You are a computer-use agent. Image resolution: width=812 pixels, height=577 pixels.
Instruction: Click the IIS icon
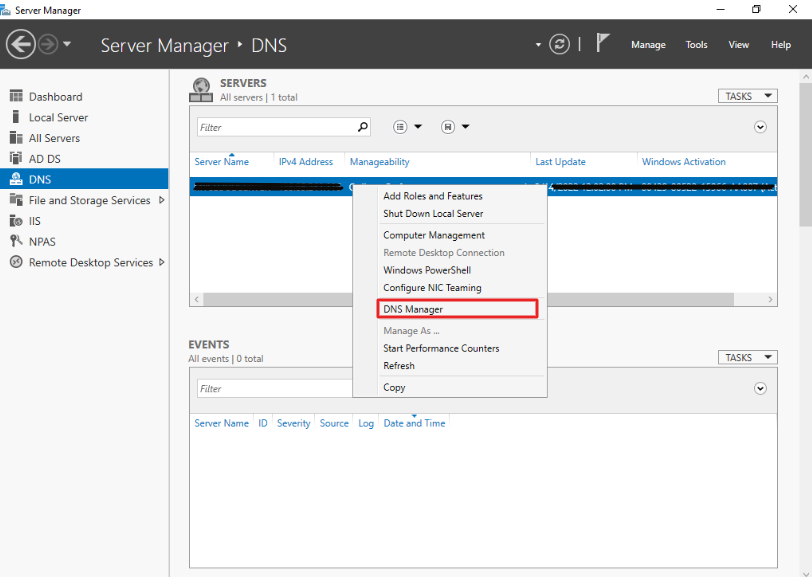click(x=16, y=221)
